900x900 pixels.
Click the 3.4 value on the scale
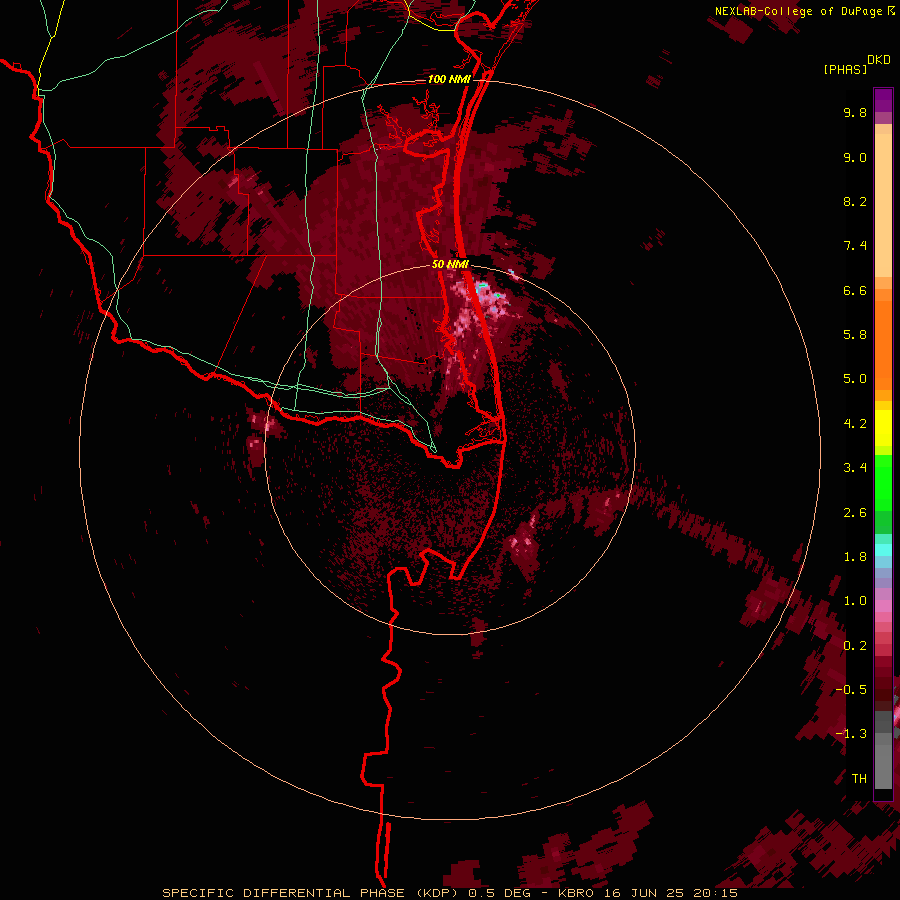(855, 468)
